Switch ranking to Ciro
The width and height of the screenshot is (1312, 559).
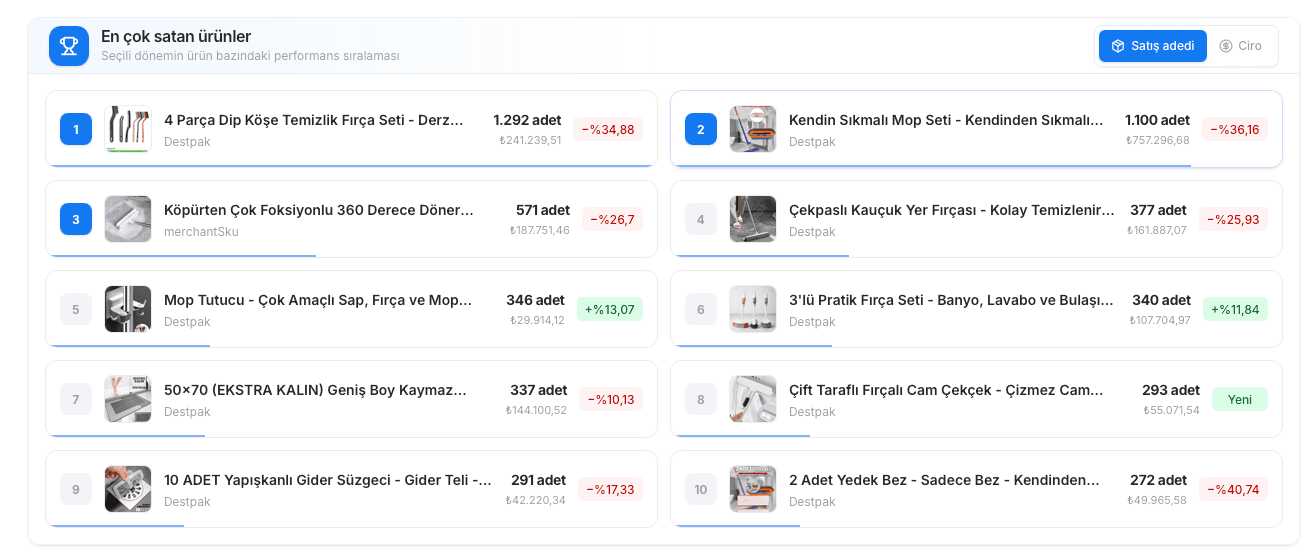(1240, 46)
